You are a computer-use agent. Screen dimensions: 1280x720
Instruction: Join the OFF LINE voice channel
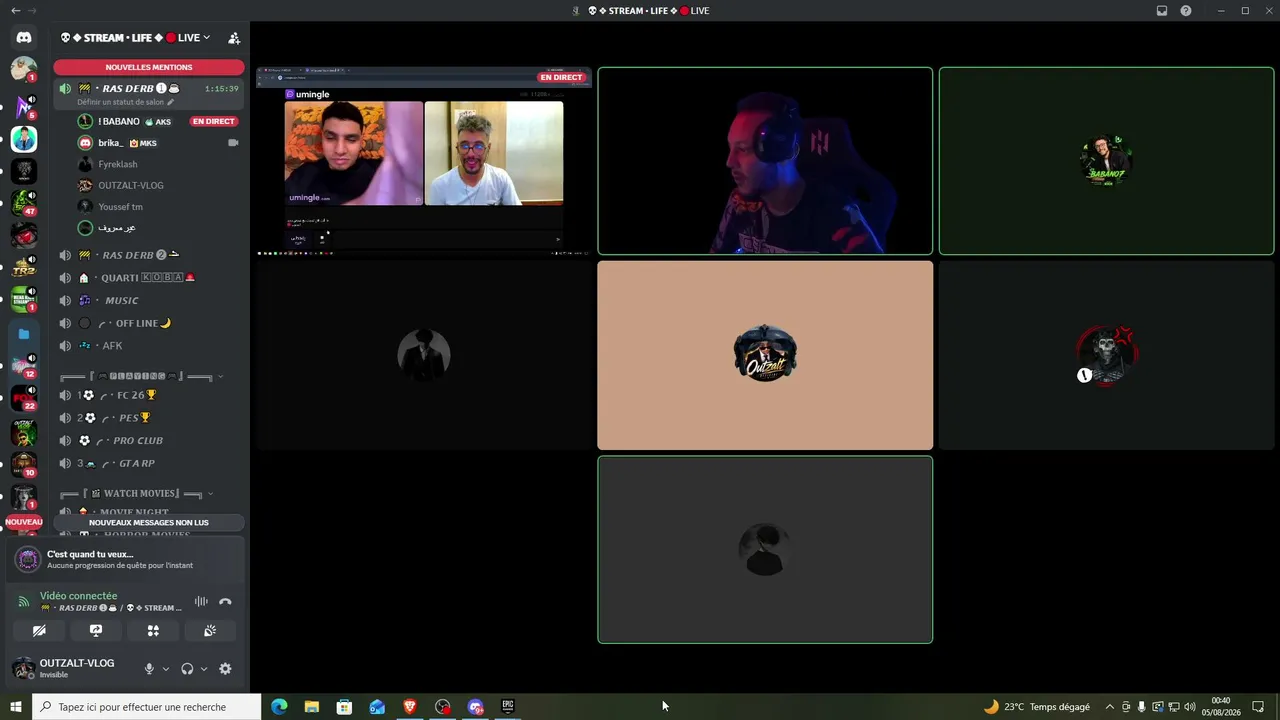click(149, 323)
